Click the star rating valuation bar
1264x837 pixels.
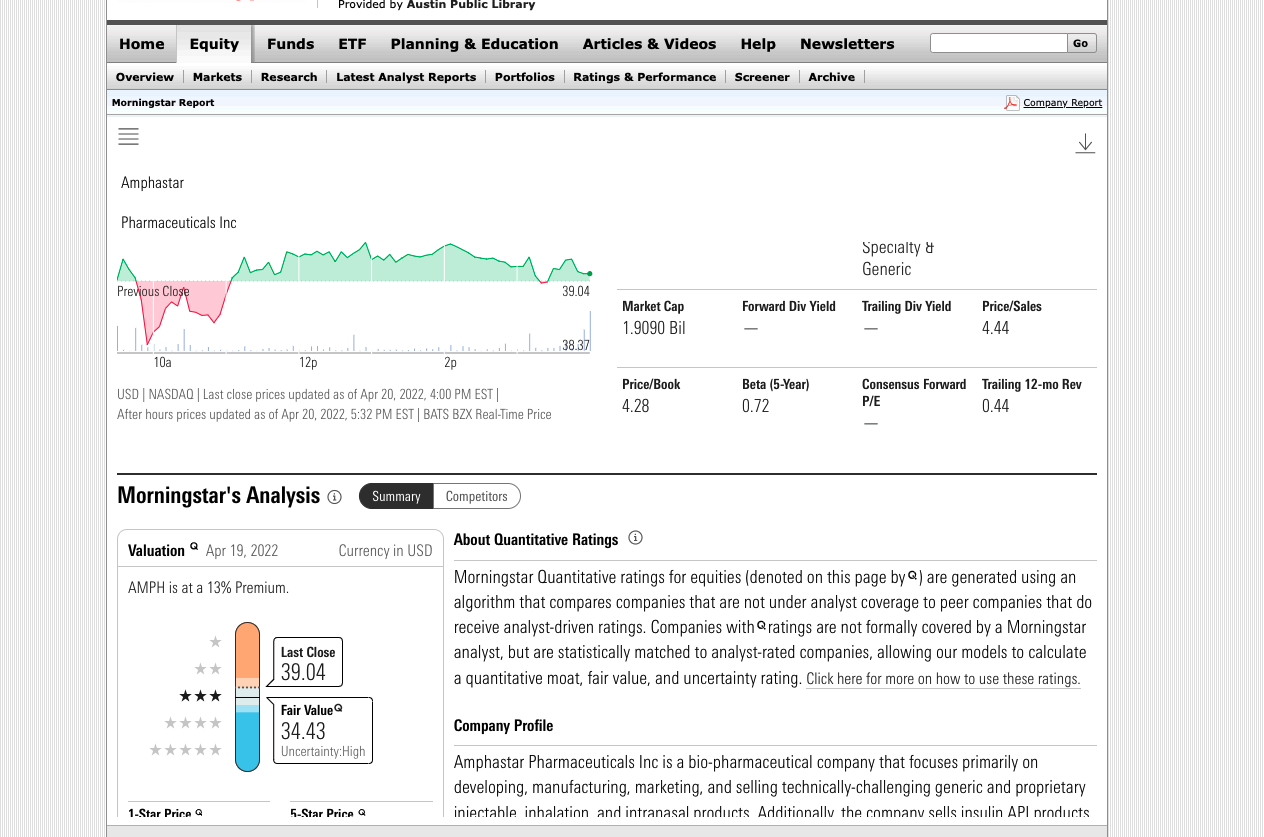247,697
